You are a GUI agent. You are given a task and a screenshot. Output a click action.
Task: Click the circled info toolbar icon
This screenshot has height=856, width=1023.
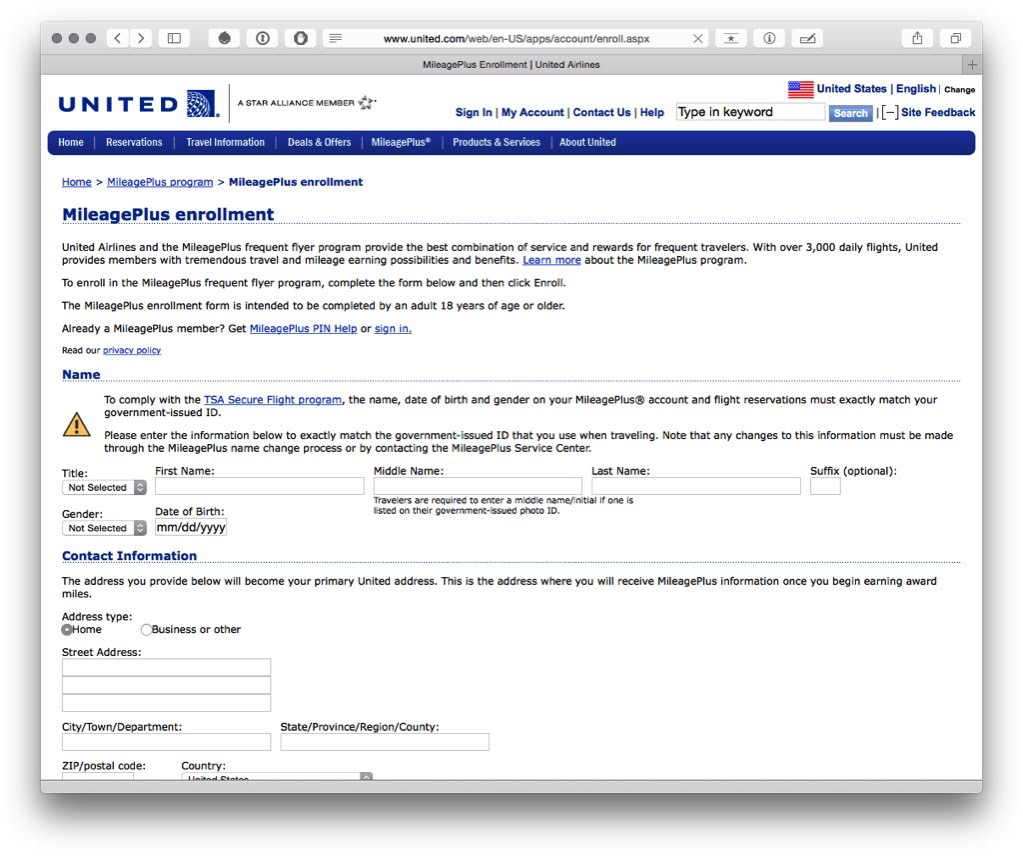click(769, 38)
